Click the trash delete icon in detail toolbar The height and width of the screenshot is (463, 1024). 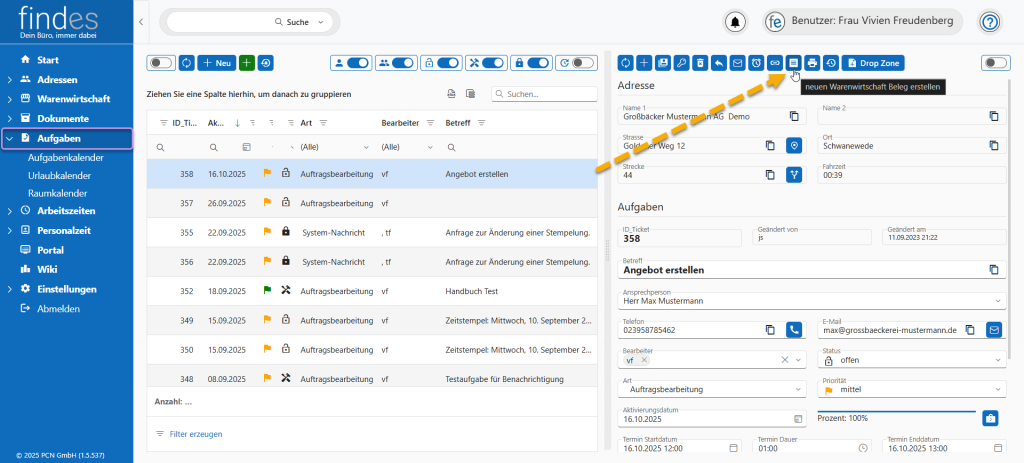coord(700,63)
